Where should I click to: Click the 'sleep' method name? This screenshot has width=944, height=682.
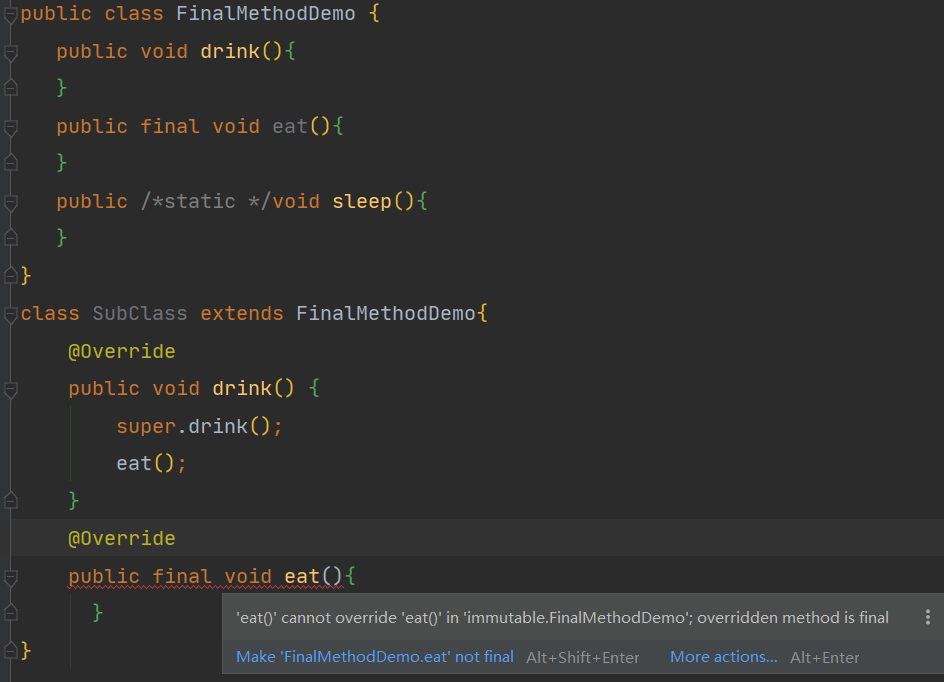click(362, 201)
